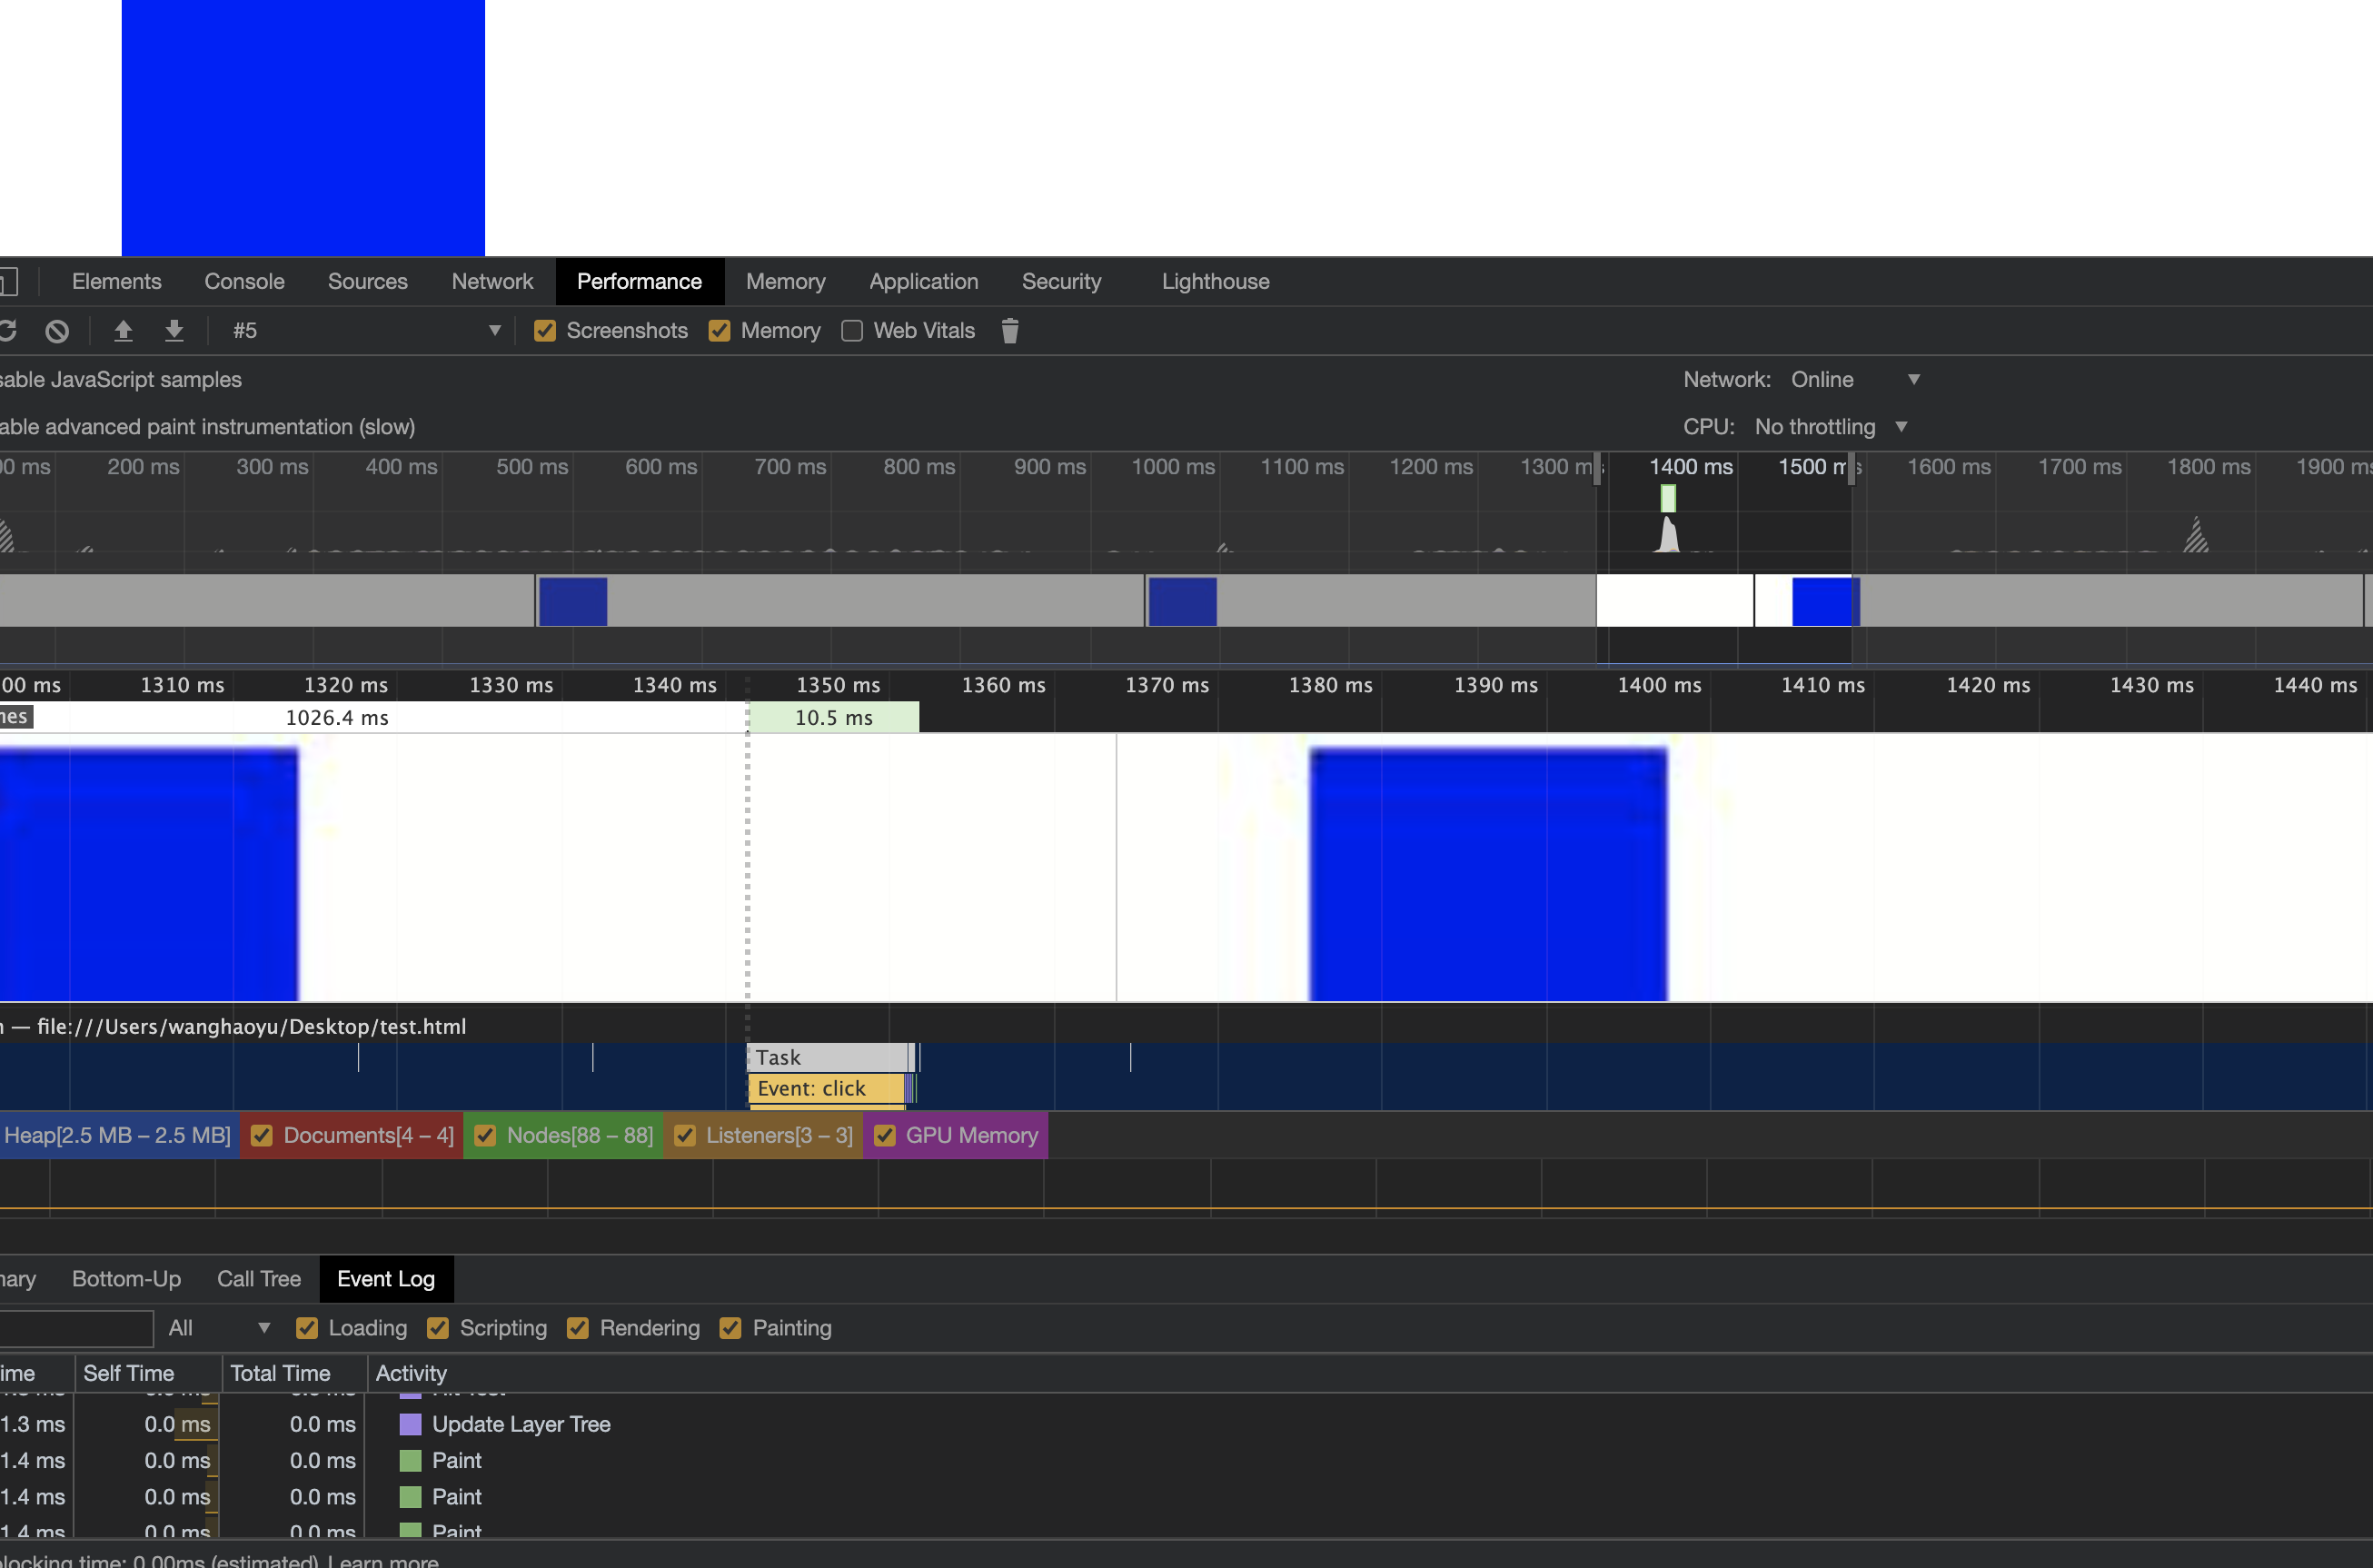Switch to the Bottom-Up tab
The width and height of the screenshot is (2373, 1568).
click(x=126, y=1279)
